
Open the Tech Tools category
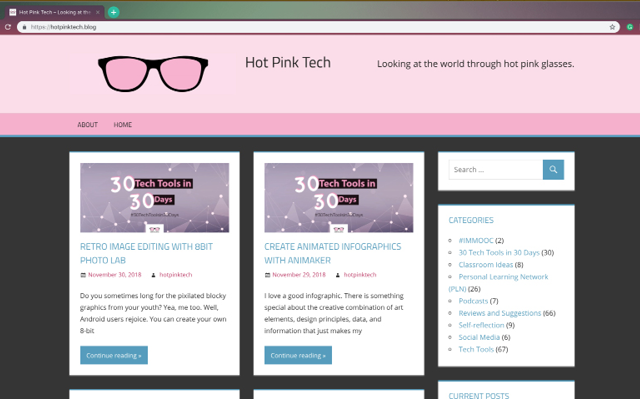point(476,349)
